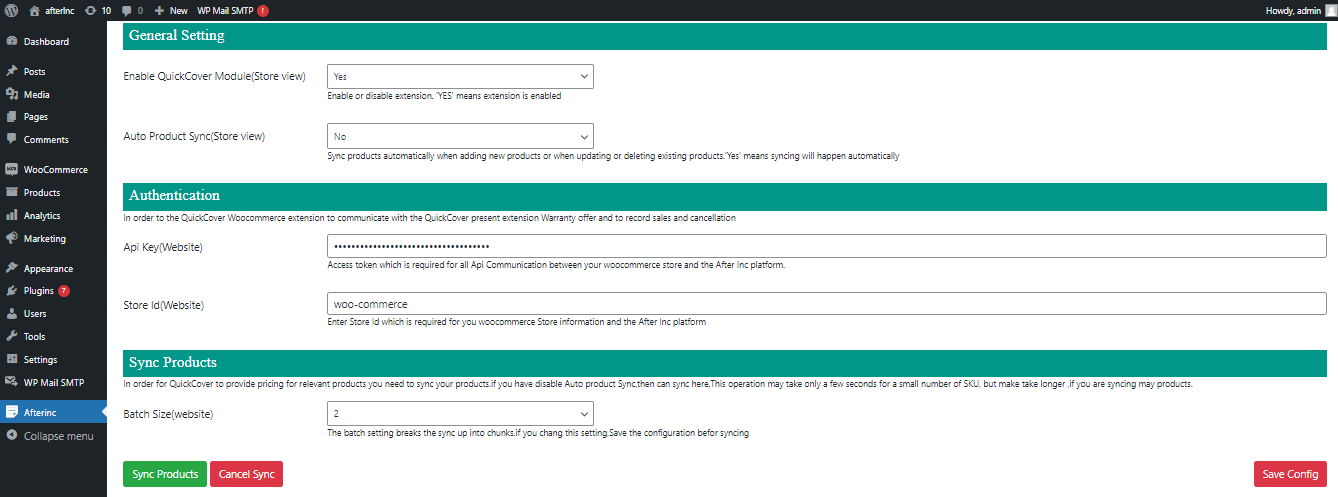The width and height of the screenshot is (1338, 497).
Task: Open the afterInc site home icon
Action: [35, 10]
